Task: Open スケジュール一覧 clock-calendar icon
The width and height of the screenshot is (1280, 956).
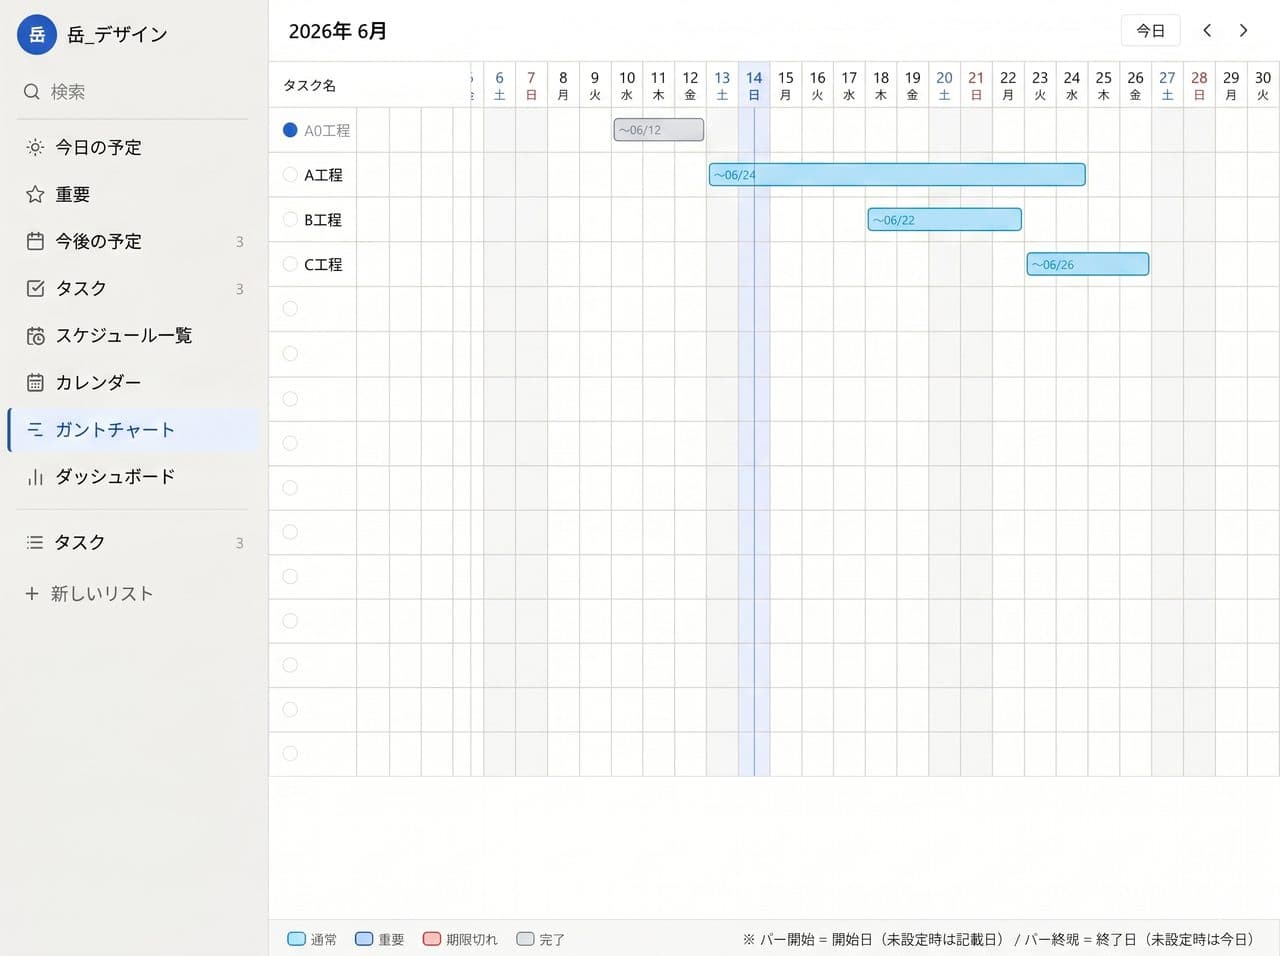Action: [35, 335]
